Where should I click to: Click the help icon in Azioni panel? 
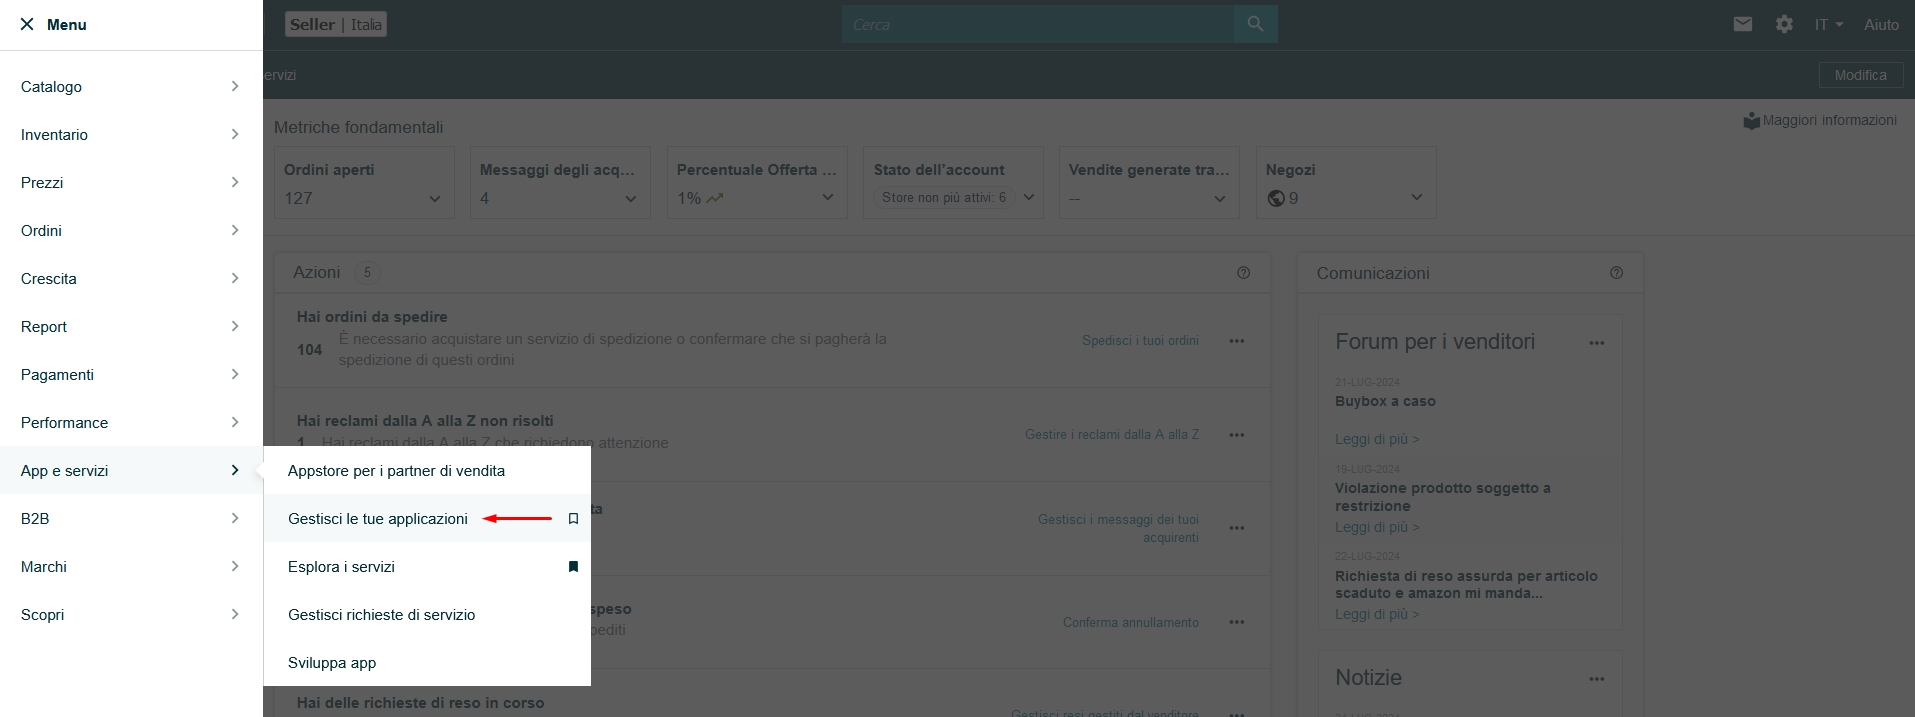point(1243,273)
